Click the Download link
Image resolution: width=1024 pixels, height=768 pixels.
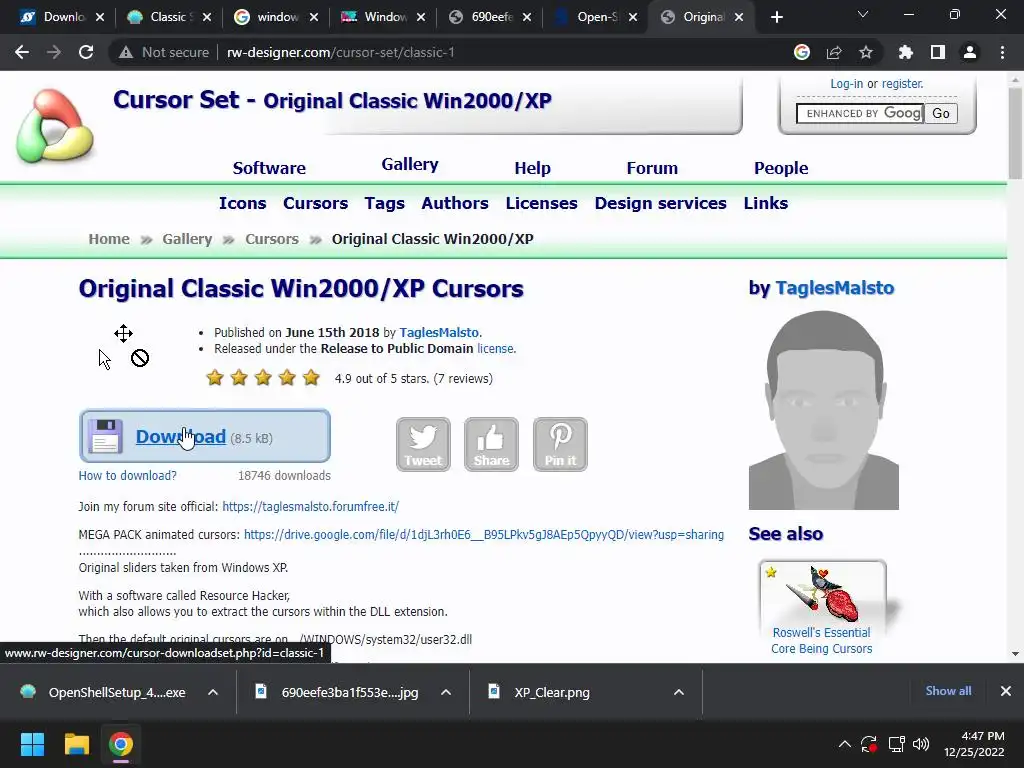(x=181, y=436)
